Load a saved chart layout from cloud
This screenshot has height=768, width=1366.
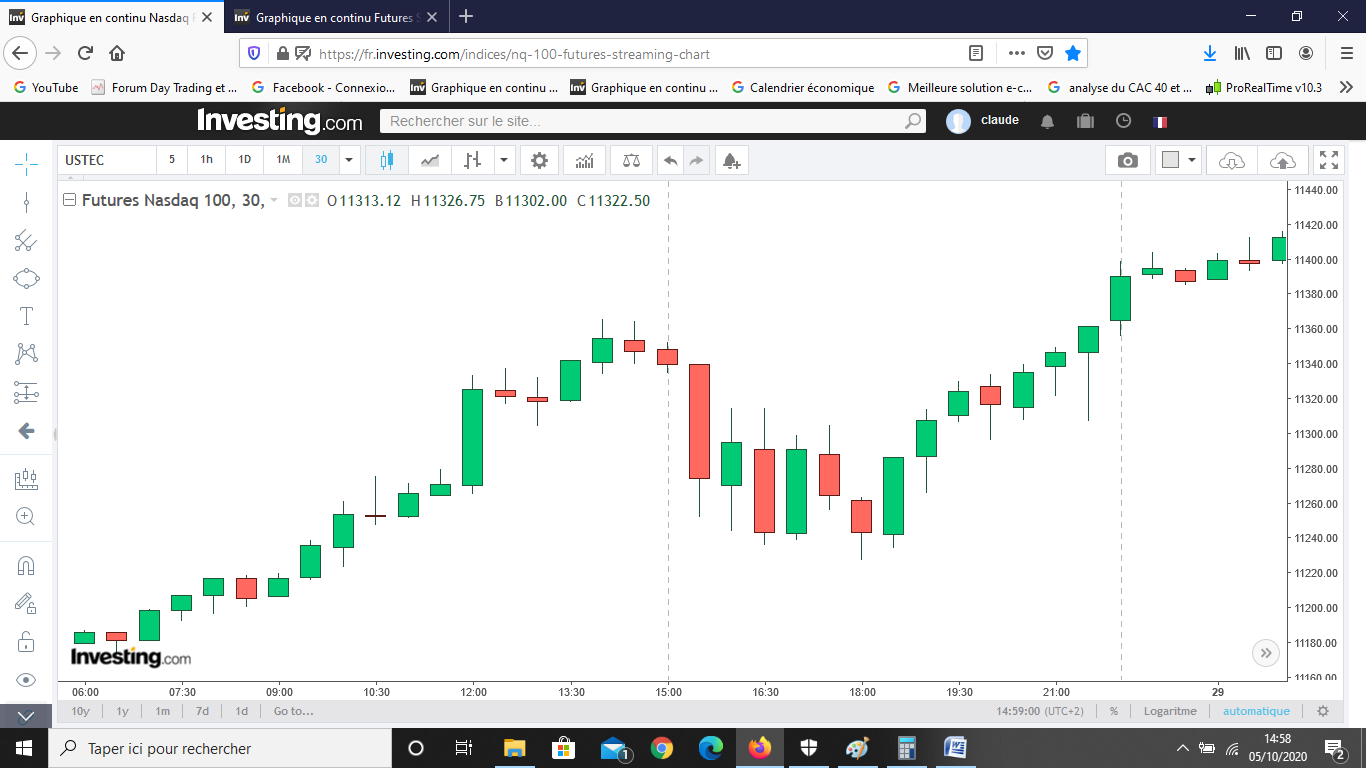click(1232, 160)
